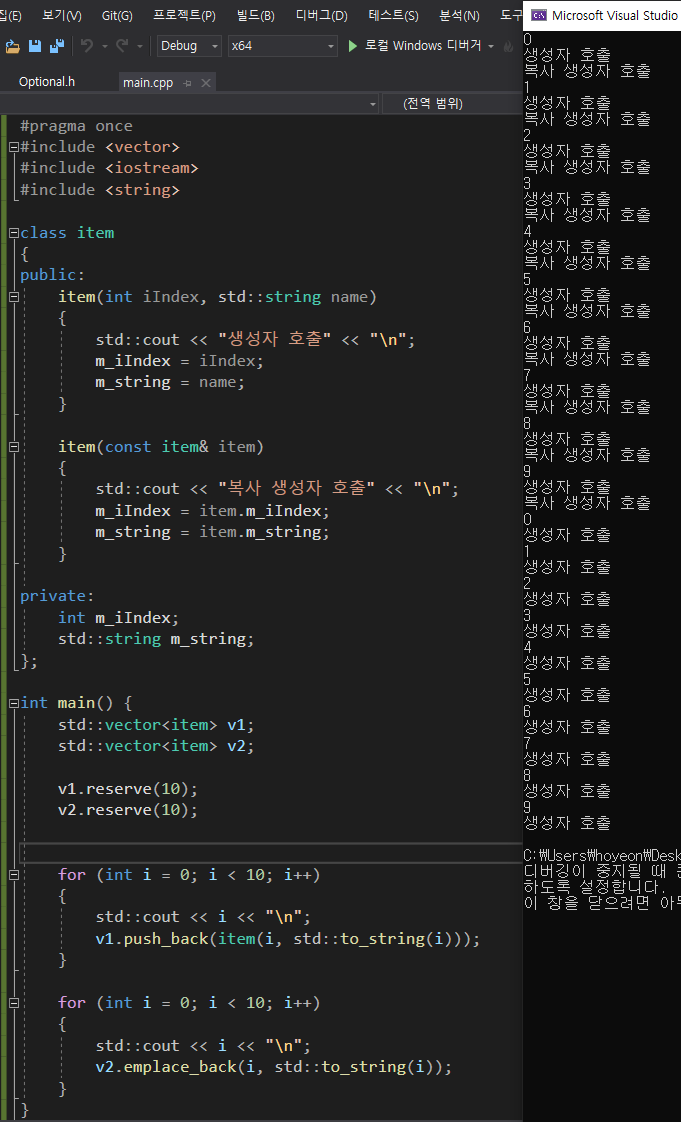Image resolution: width=681 pixels, height=1122 pixels.
Task: Collapse the item(int iIndex, std::string name) constructor
Action: (14, 296)
